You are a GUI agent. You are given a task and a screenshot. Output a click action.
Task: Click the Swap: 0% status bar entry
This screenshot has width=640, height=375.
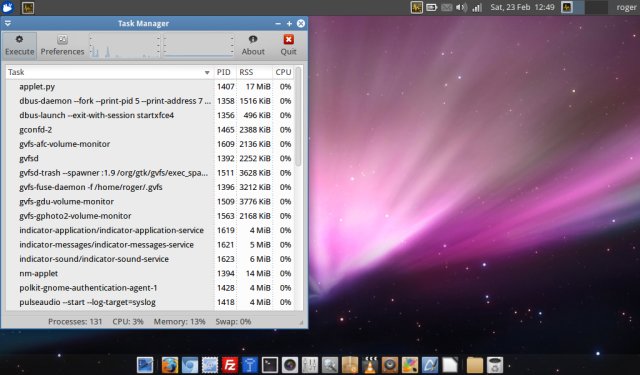pos(233,322)
